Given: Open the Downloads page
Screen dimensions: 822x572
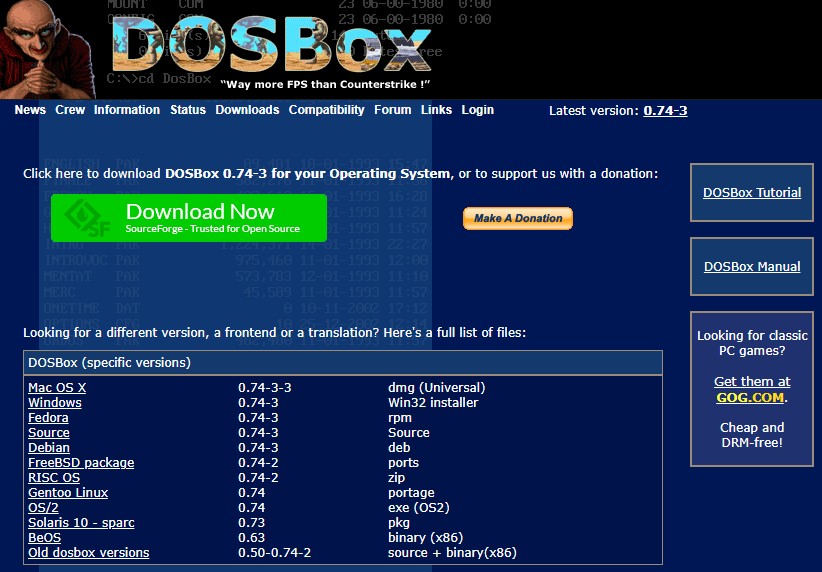Looking at the screenshot, I should pos(247,110).
